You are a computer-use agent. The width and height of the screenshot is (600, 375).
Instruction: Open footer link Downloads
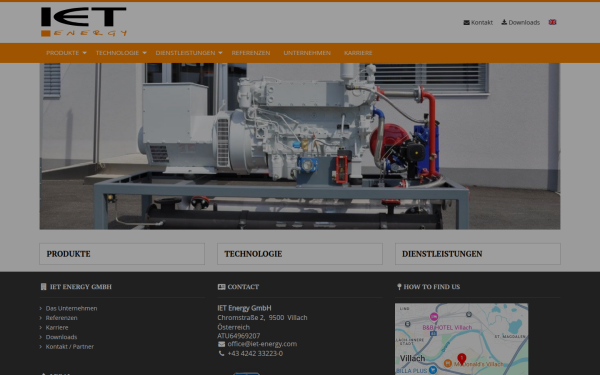click(61, 337)
